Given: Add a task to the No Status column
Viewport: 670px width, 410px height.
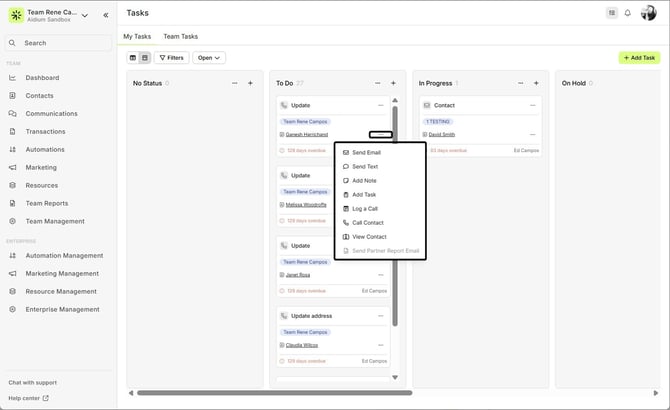Looking at the screenshot, I should click(250, 83).
